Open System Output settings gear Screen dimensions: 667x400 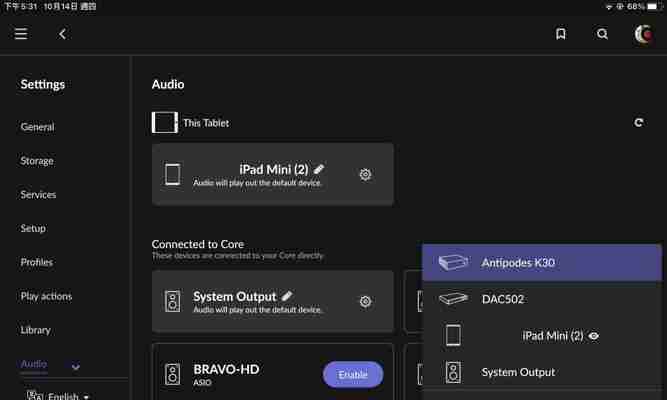(365, 302)
